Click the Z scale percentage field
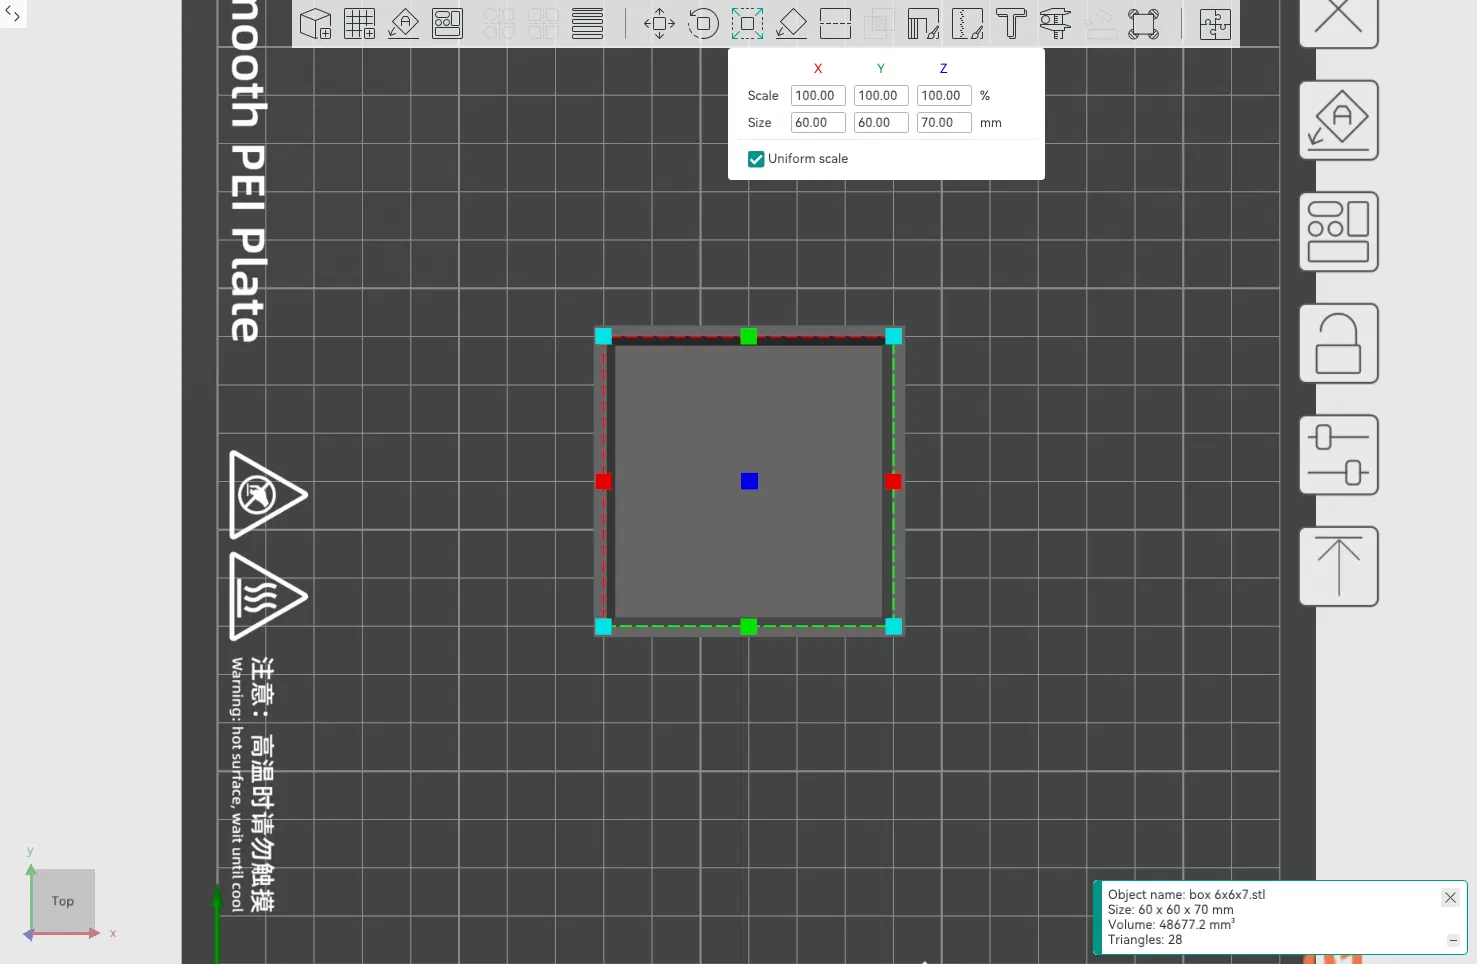1477x964 pixels. (944, 96)
